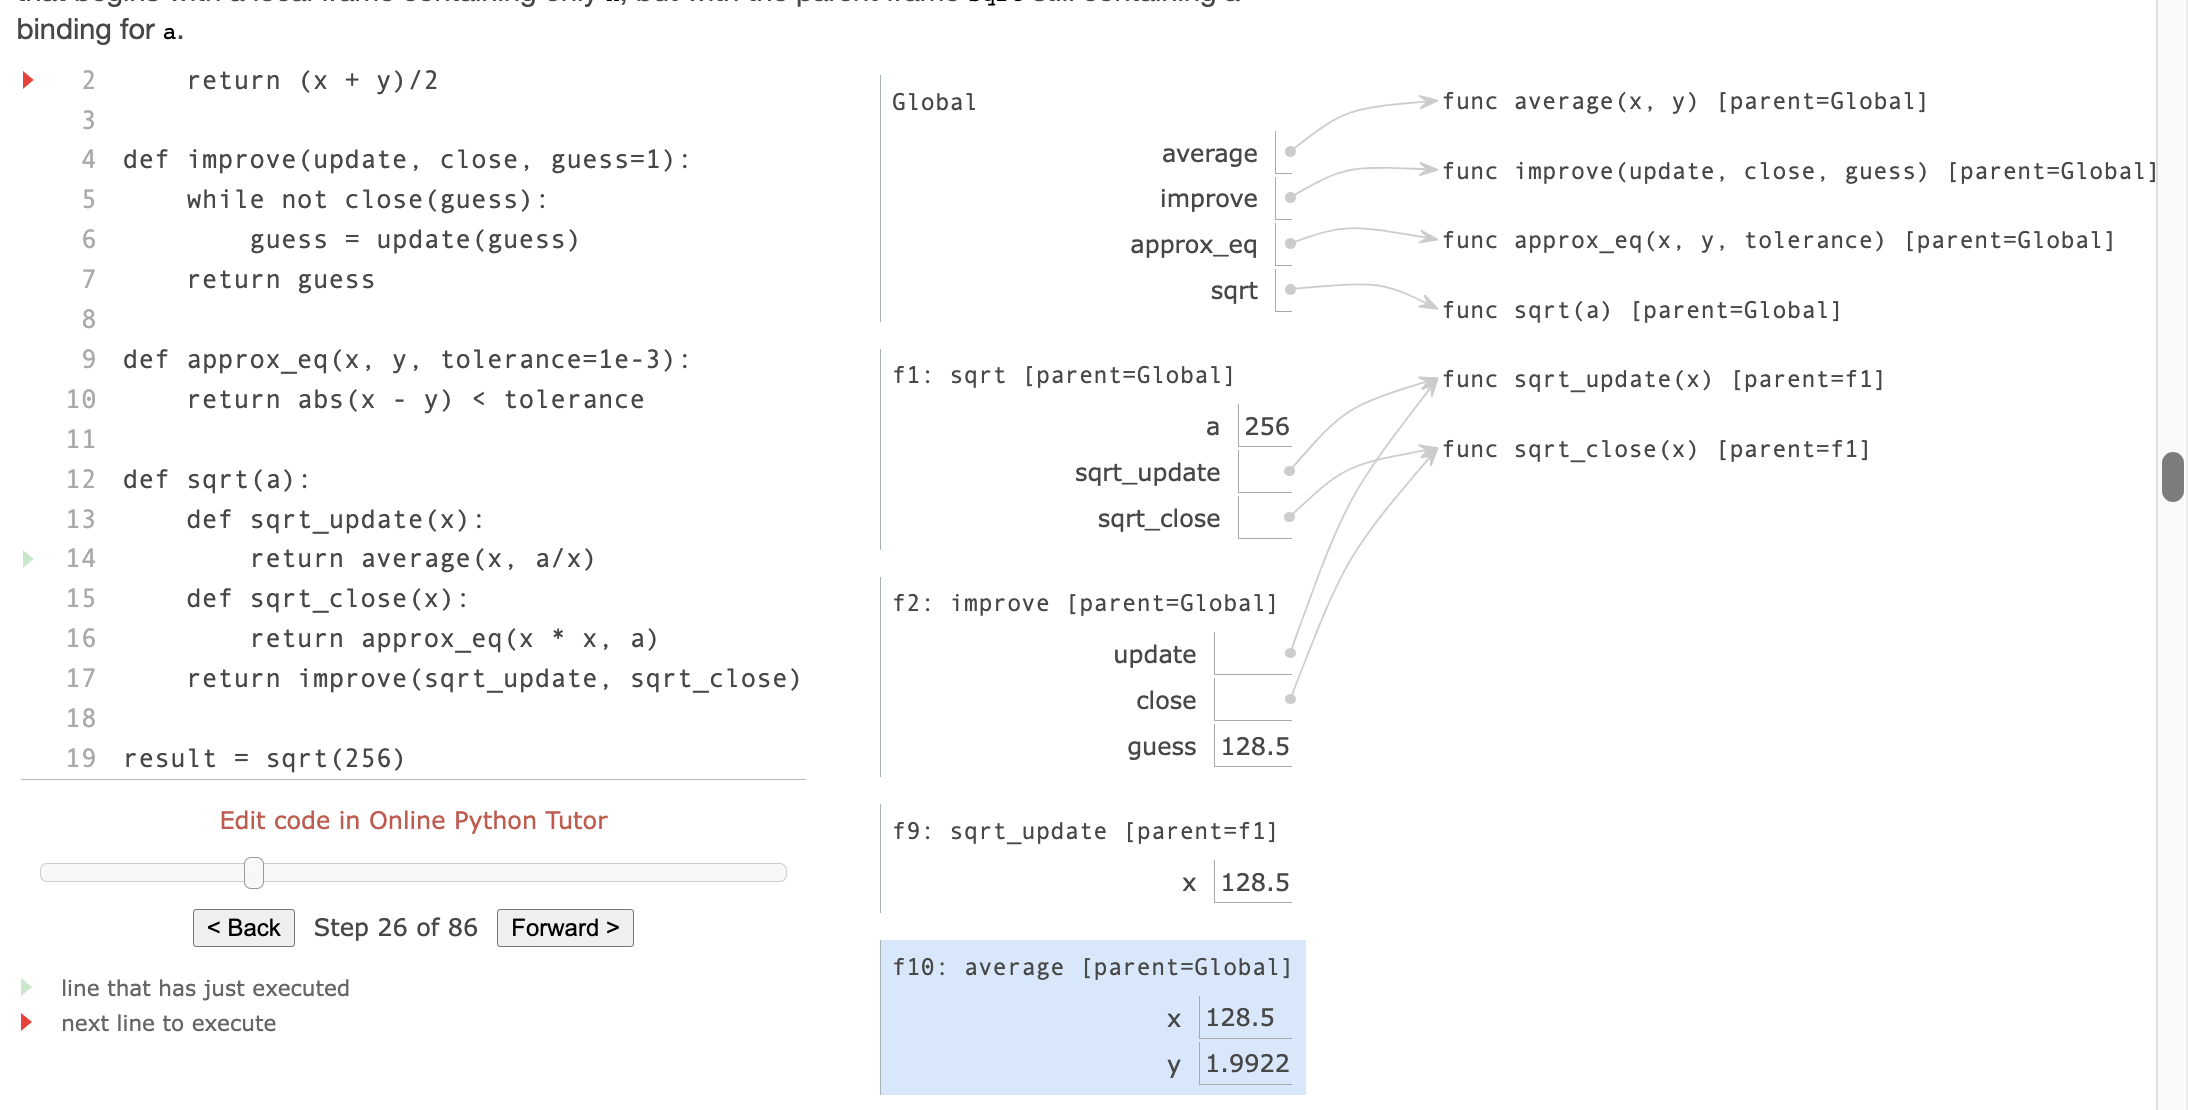Click the green just-executed arrow beside line 14
The height and width of the screenshot is (1110, 2188).
point(28,559)
